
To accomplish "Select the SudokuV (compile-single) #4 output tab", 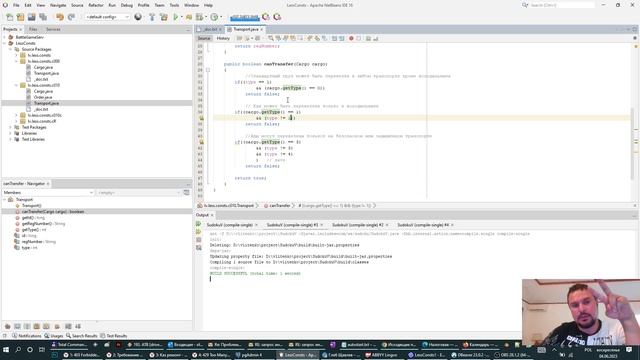I will pos(423,225).
